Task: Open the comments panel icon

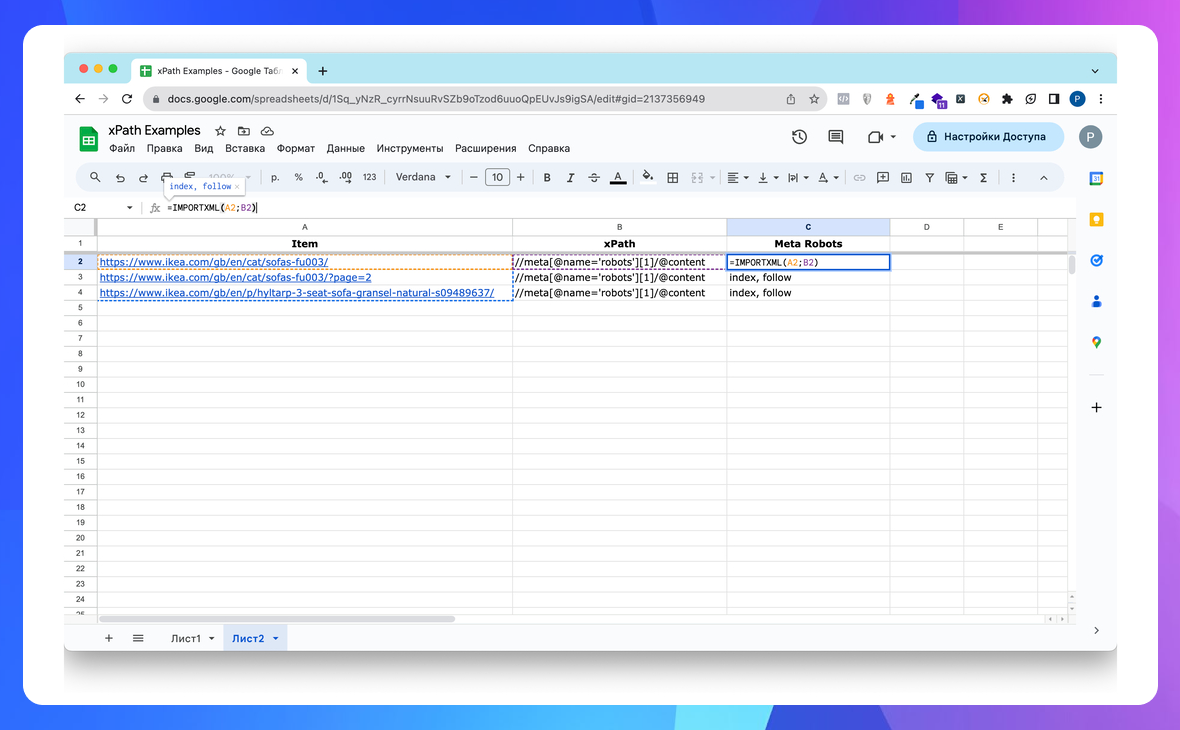Action: click(x=836, y=137)
